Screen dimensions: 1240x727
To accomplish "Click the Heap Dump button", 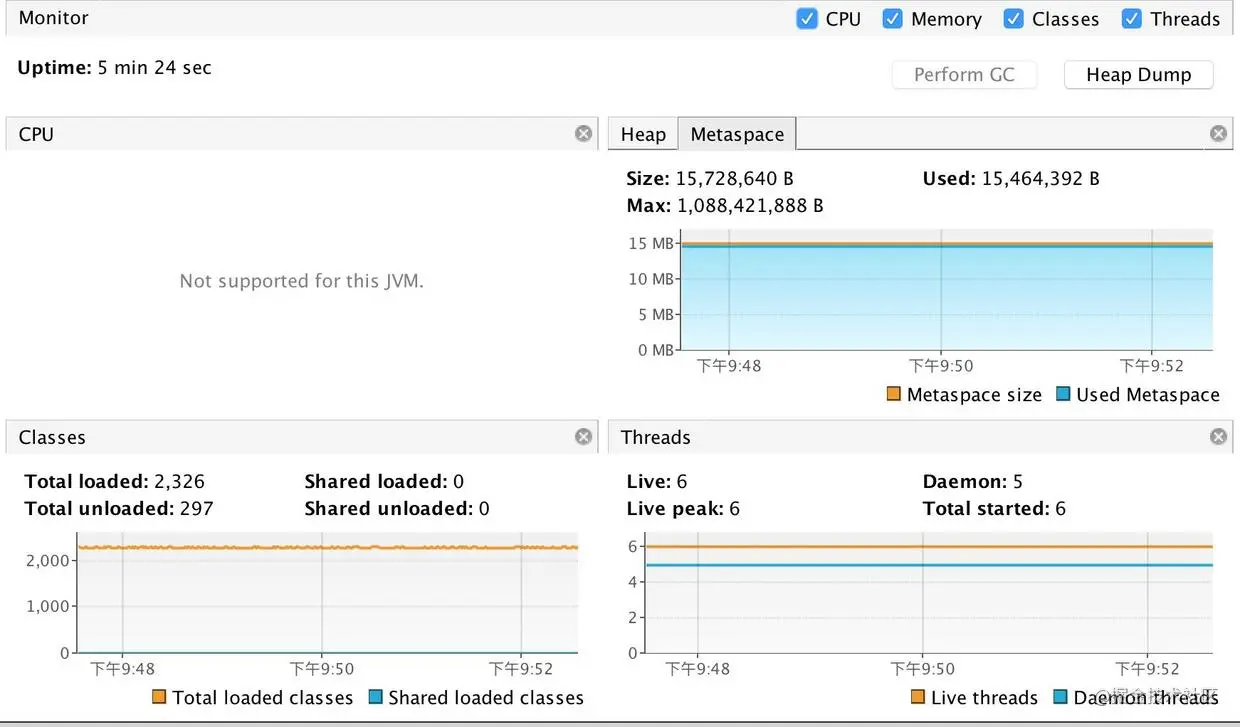I will click(x=1138, y=75).
